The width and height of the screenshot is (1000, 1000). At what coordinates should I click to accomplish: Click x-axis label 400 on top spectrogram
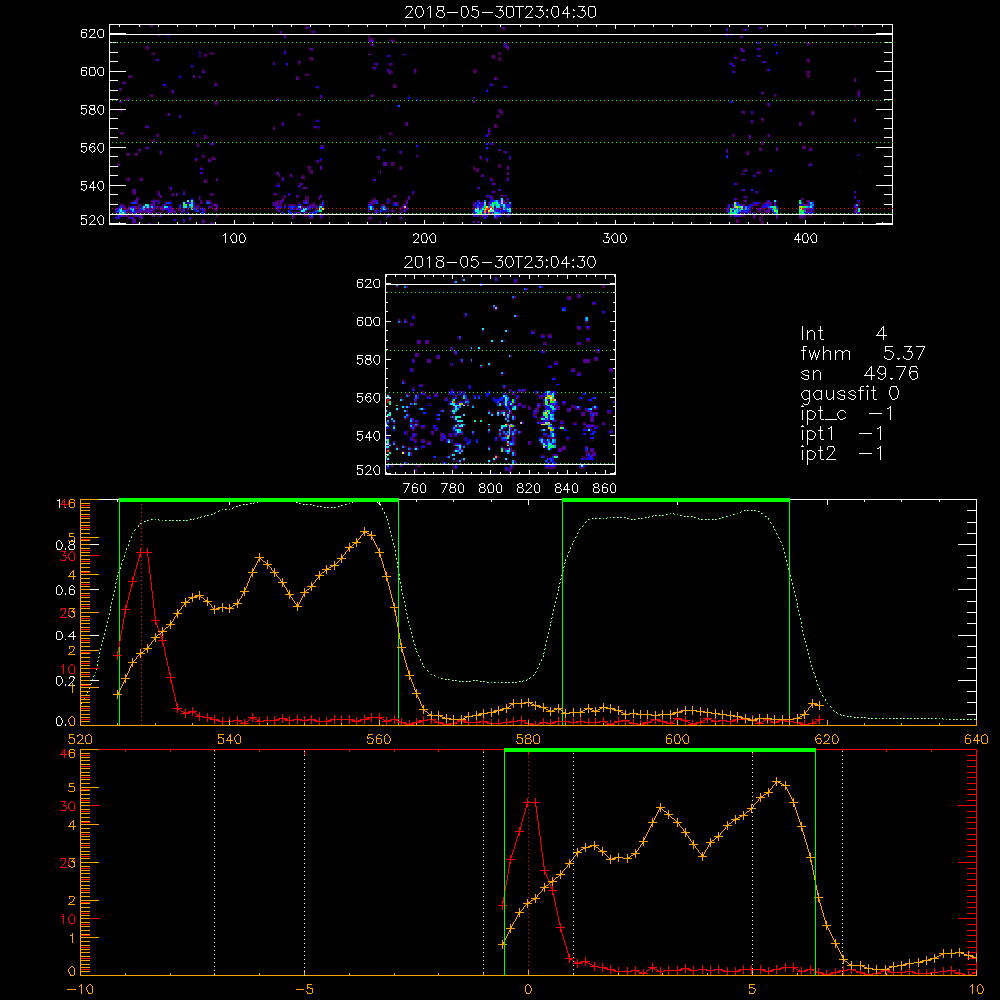point(805,239)
